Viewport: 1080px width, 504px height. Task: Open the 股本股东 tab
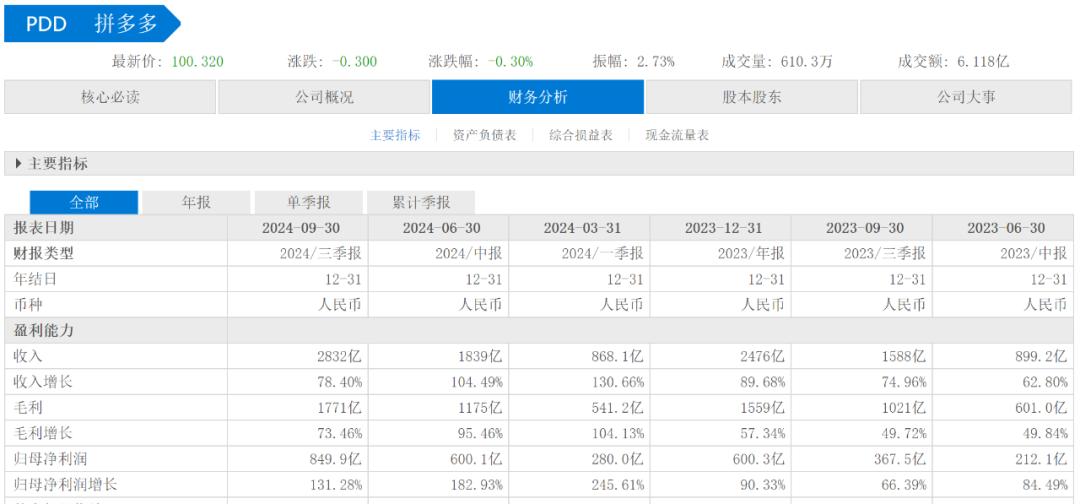tap(752, 97)
